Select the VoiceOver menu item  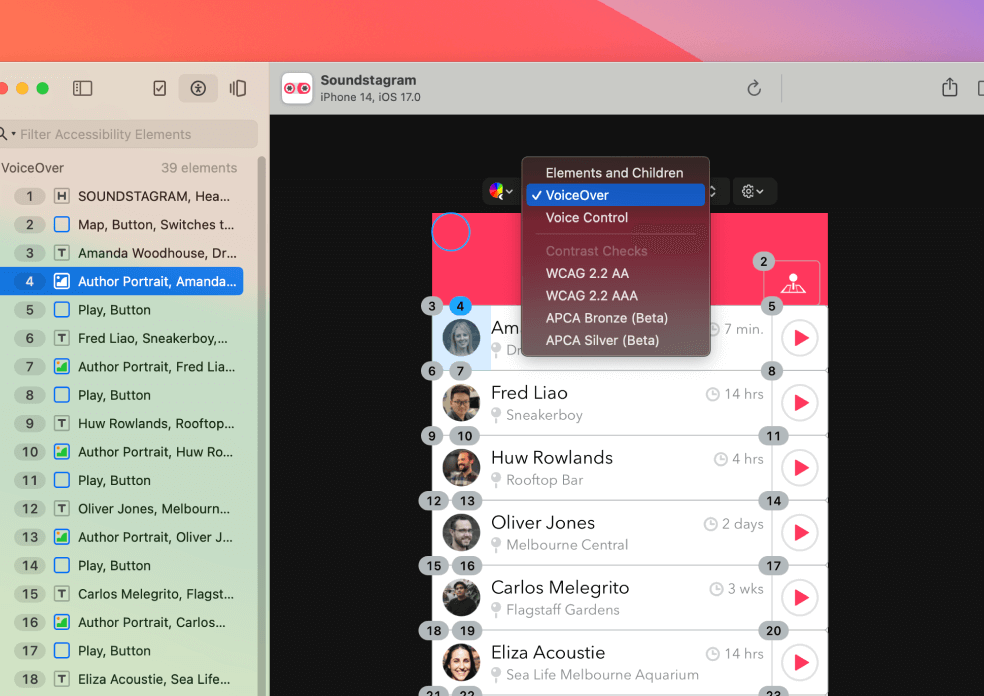[x=614, y=195]
